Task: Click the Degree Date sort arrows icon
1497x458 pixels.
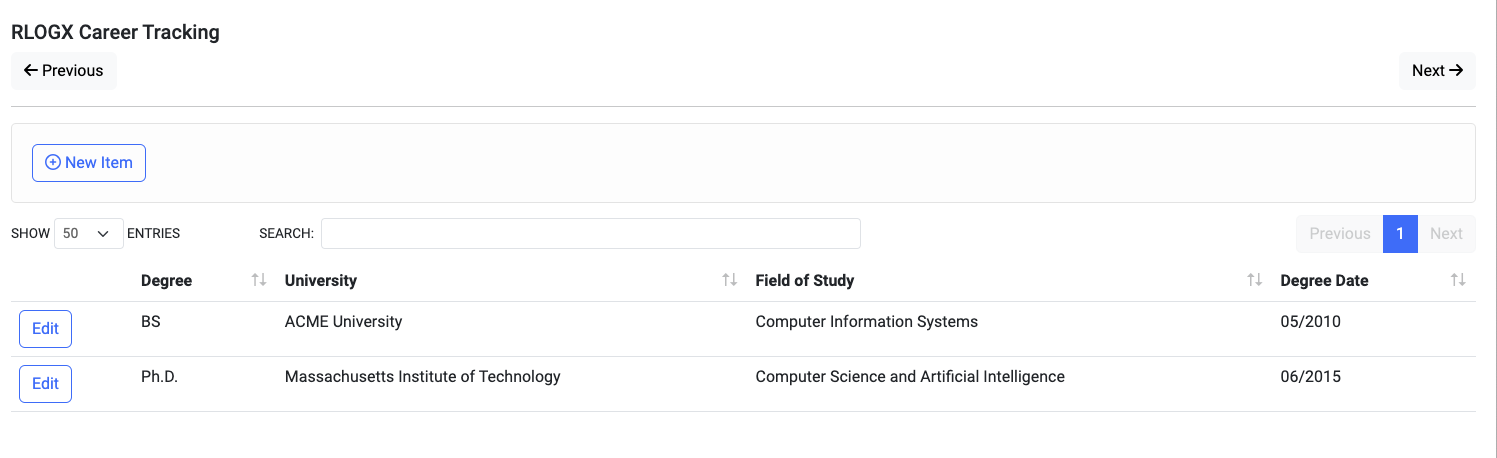Action: 1458,280
